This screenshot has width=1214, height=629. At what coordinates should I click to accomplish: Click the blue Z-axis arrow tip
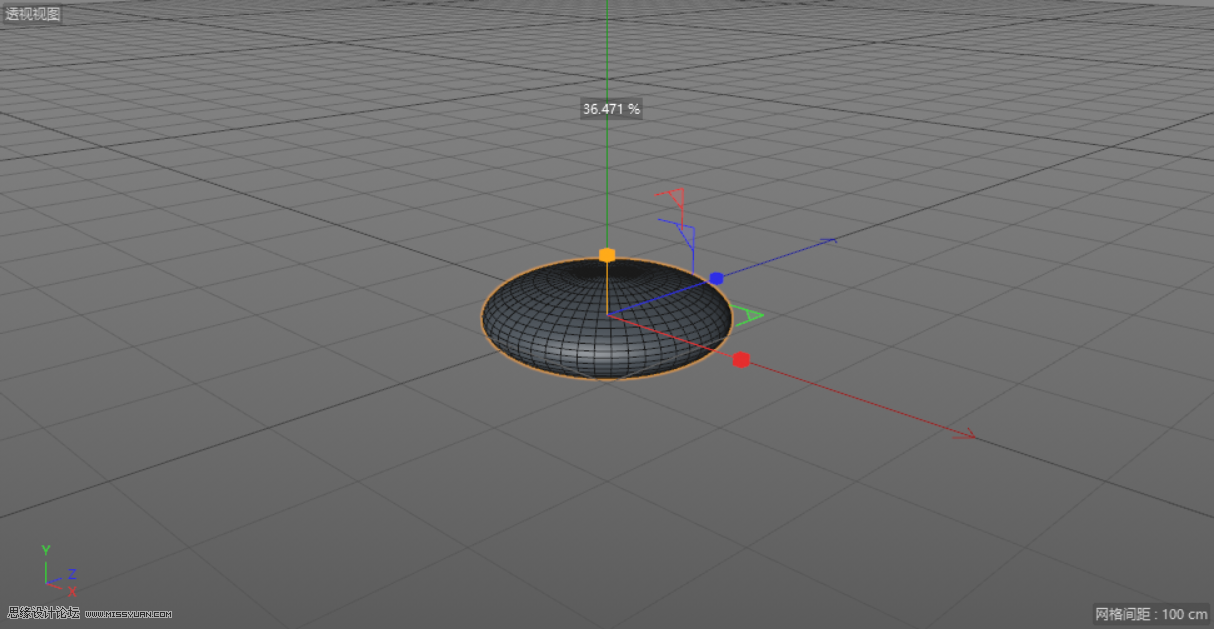pos(830,241)
